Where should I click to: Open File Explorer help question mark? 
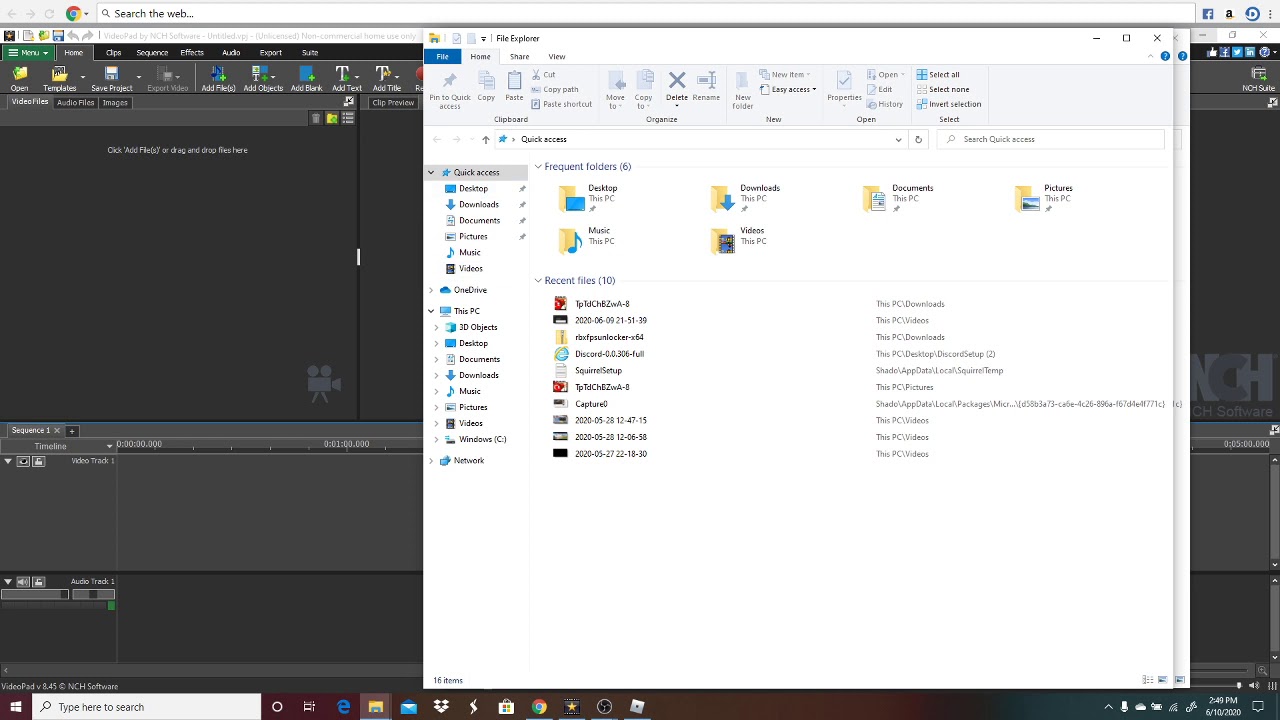click(x=1165, y=56)
